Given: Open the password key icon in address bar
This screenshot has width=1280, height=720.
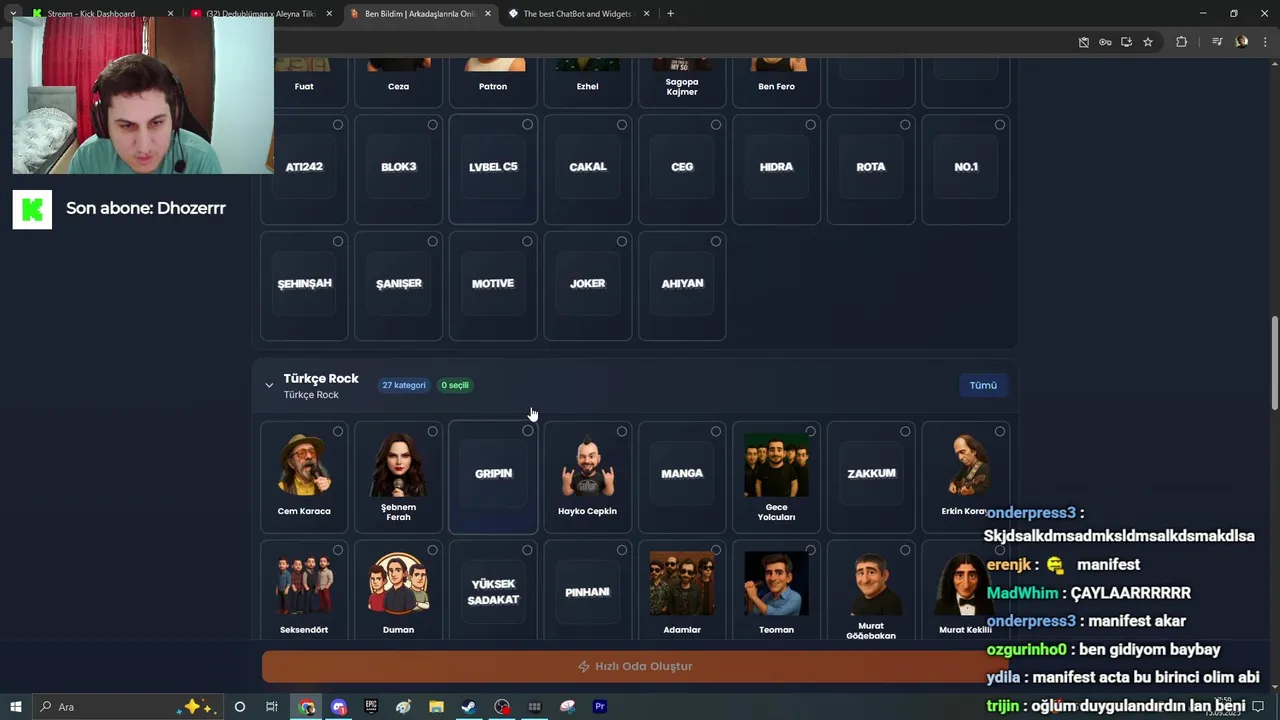Looking at the screenshot, I should (1105, 42).
